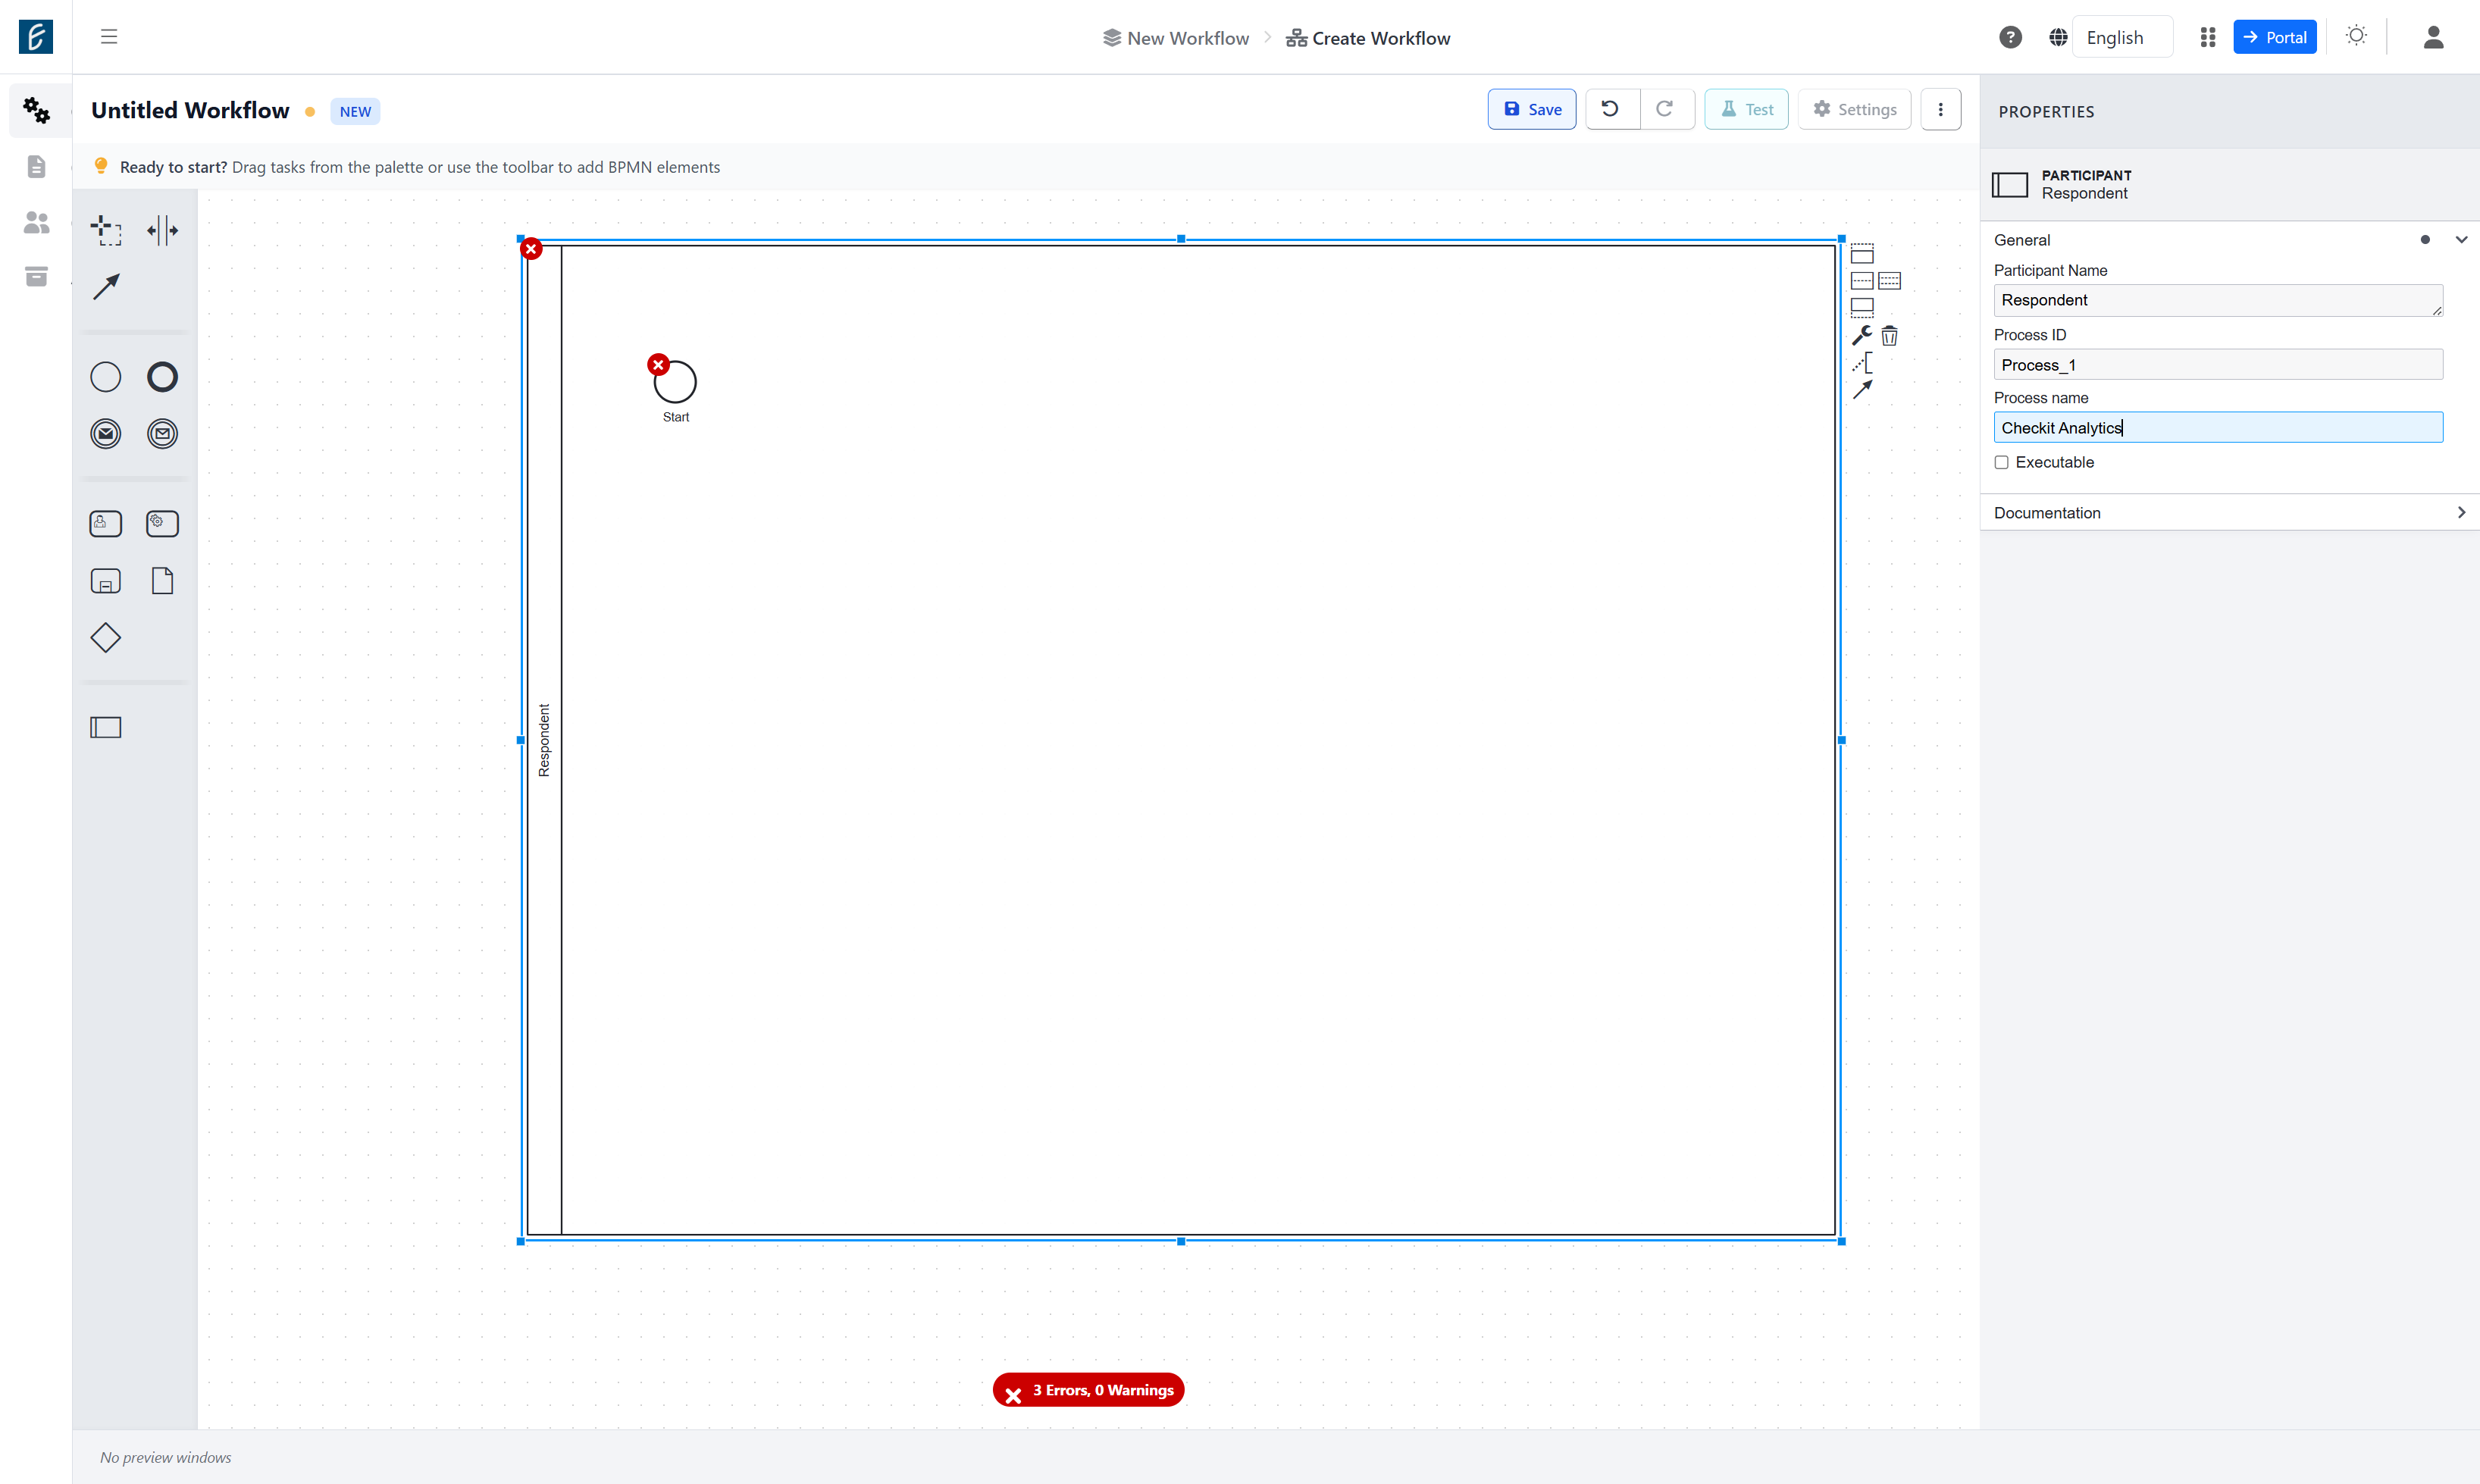This screenshot has width=2480, height=1484.
Task: Open workflows section in left sidebar
Action: coord(36,110)
